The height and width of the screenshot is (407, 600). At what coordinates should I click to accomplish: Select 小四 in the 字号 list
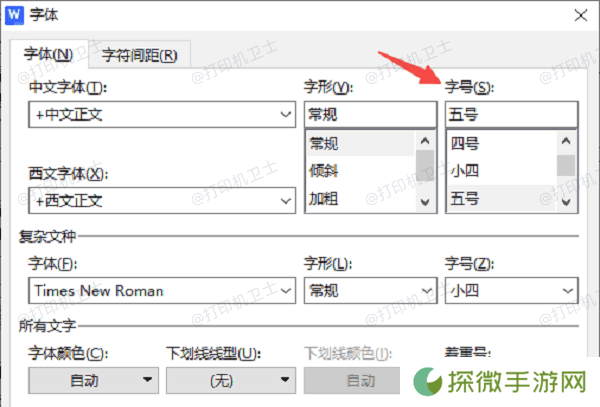click(x=502, y=171)
